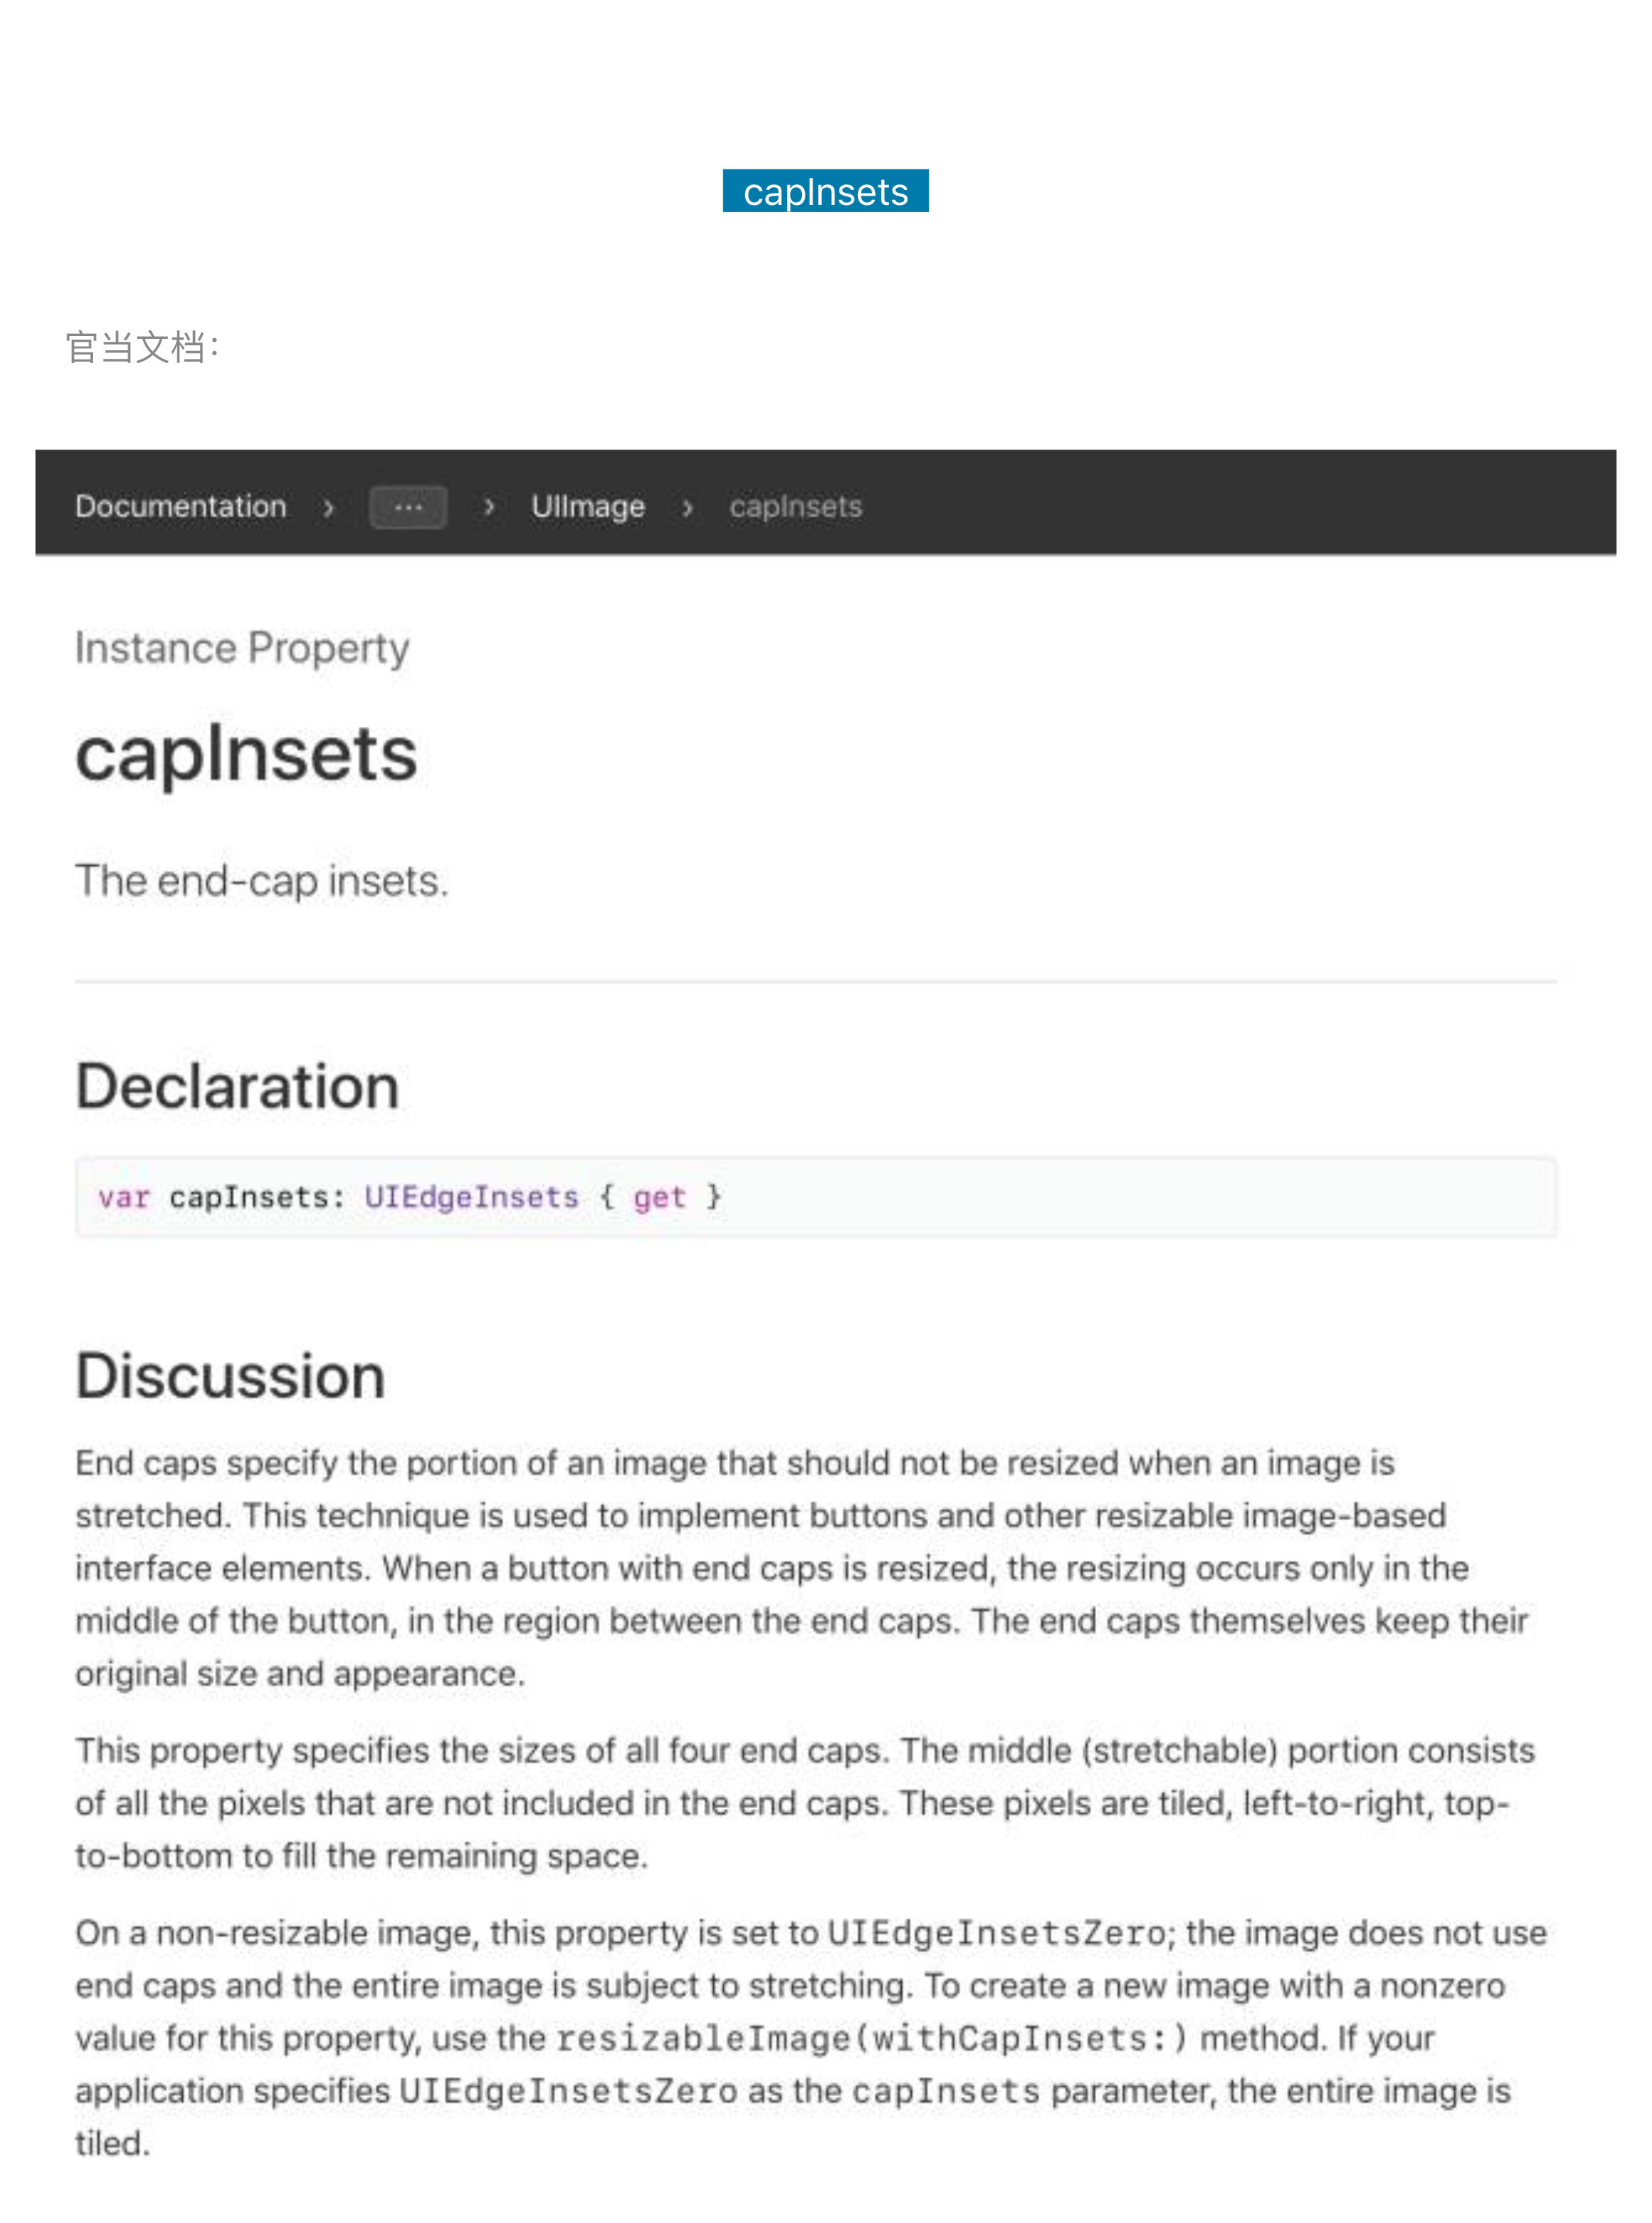The image size is (1652, 2223).
Task: Click the chevron after UIImage breadcrumb
Action: coord(687,507)
